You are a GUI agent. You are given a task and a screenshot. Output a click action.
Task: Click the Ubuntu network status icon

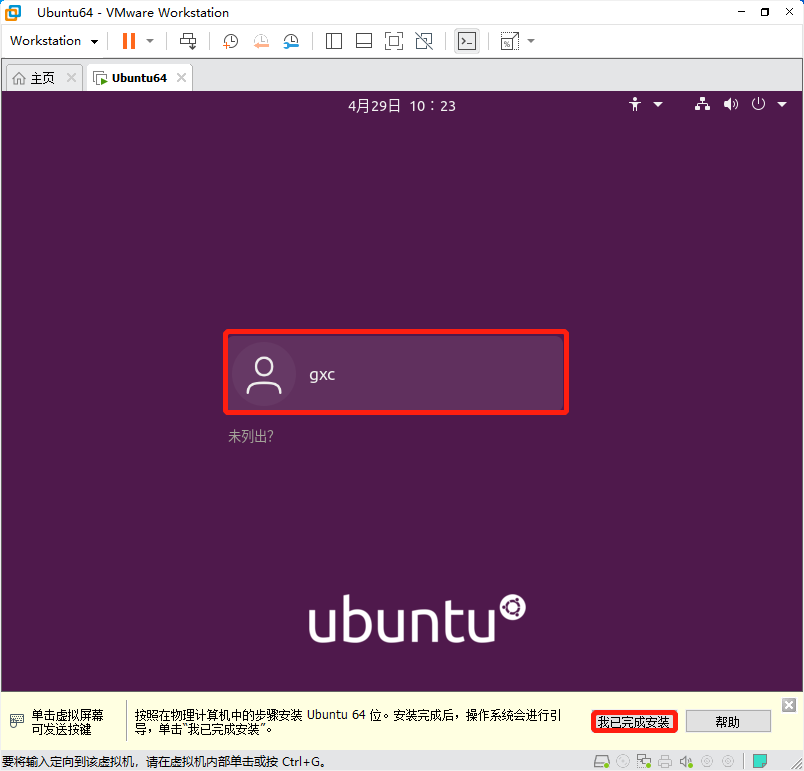(x=702, y=105)
